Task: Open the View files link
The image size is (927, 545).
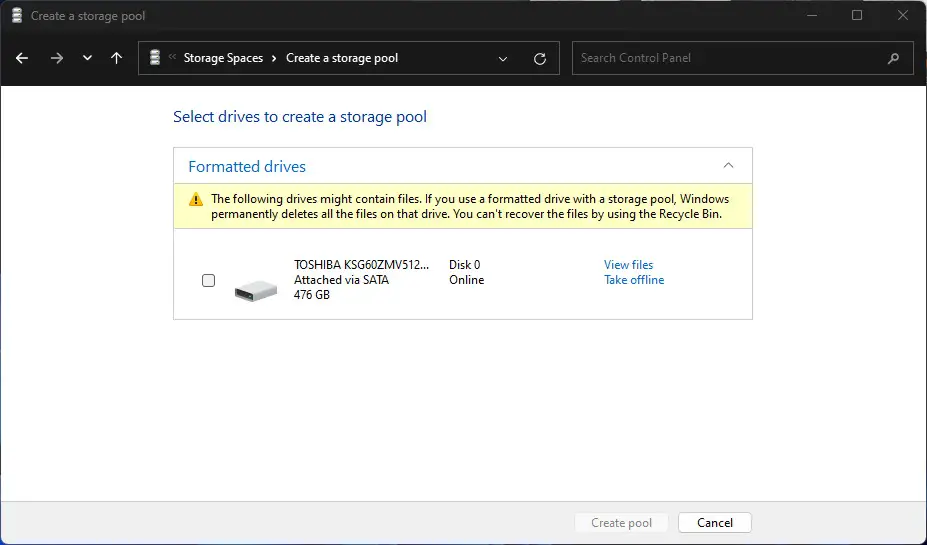Action: (628, 264)
